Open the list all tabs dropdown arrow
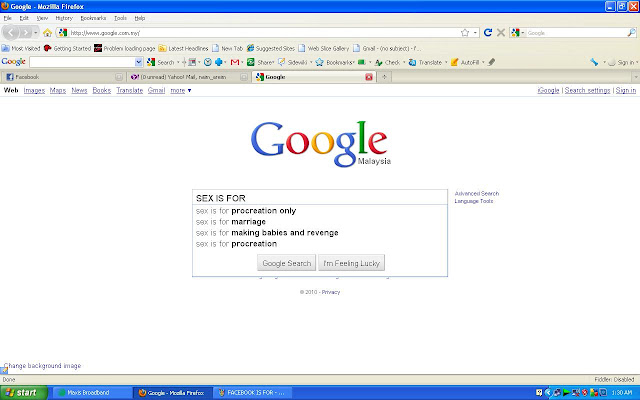640x400 pixels. coord(635,77)
